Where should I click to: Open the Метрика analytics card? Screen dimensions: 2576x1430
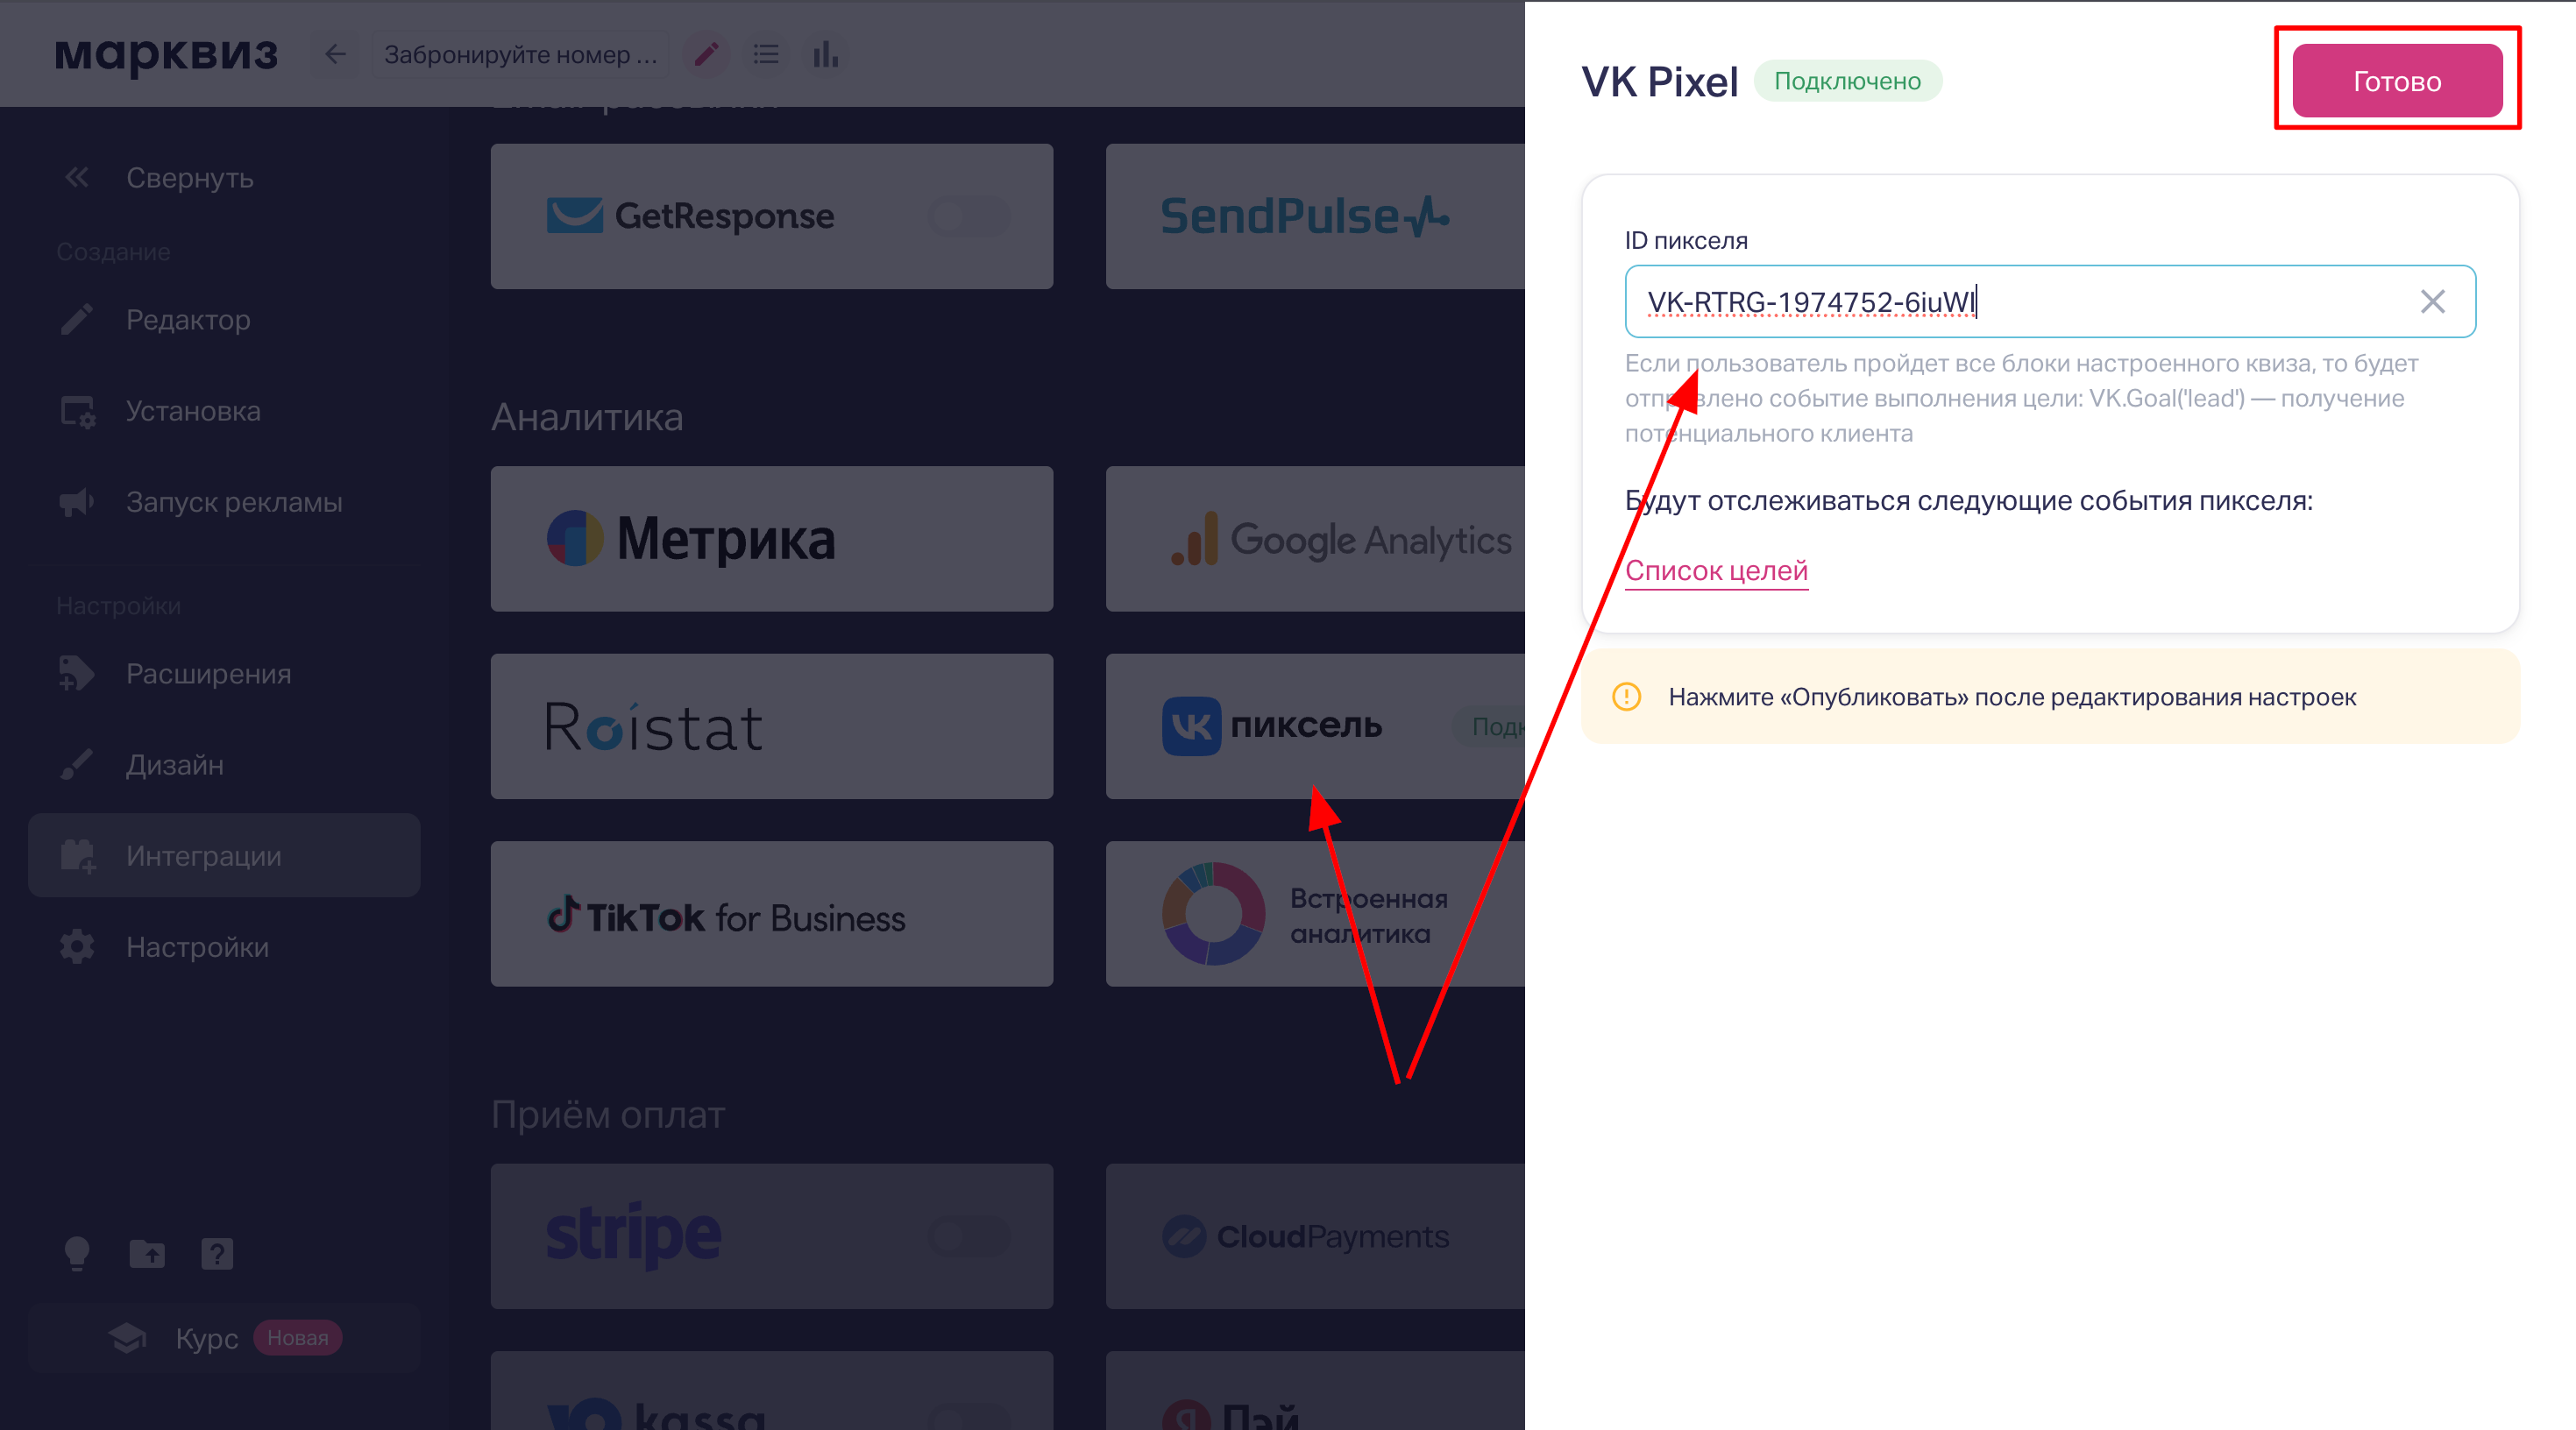click(771, 539)
